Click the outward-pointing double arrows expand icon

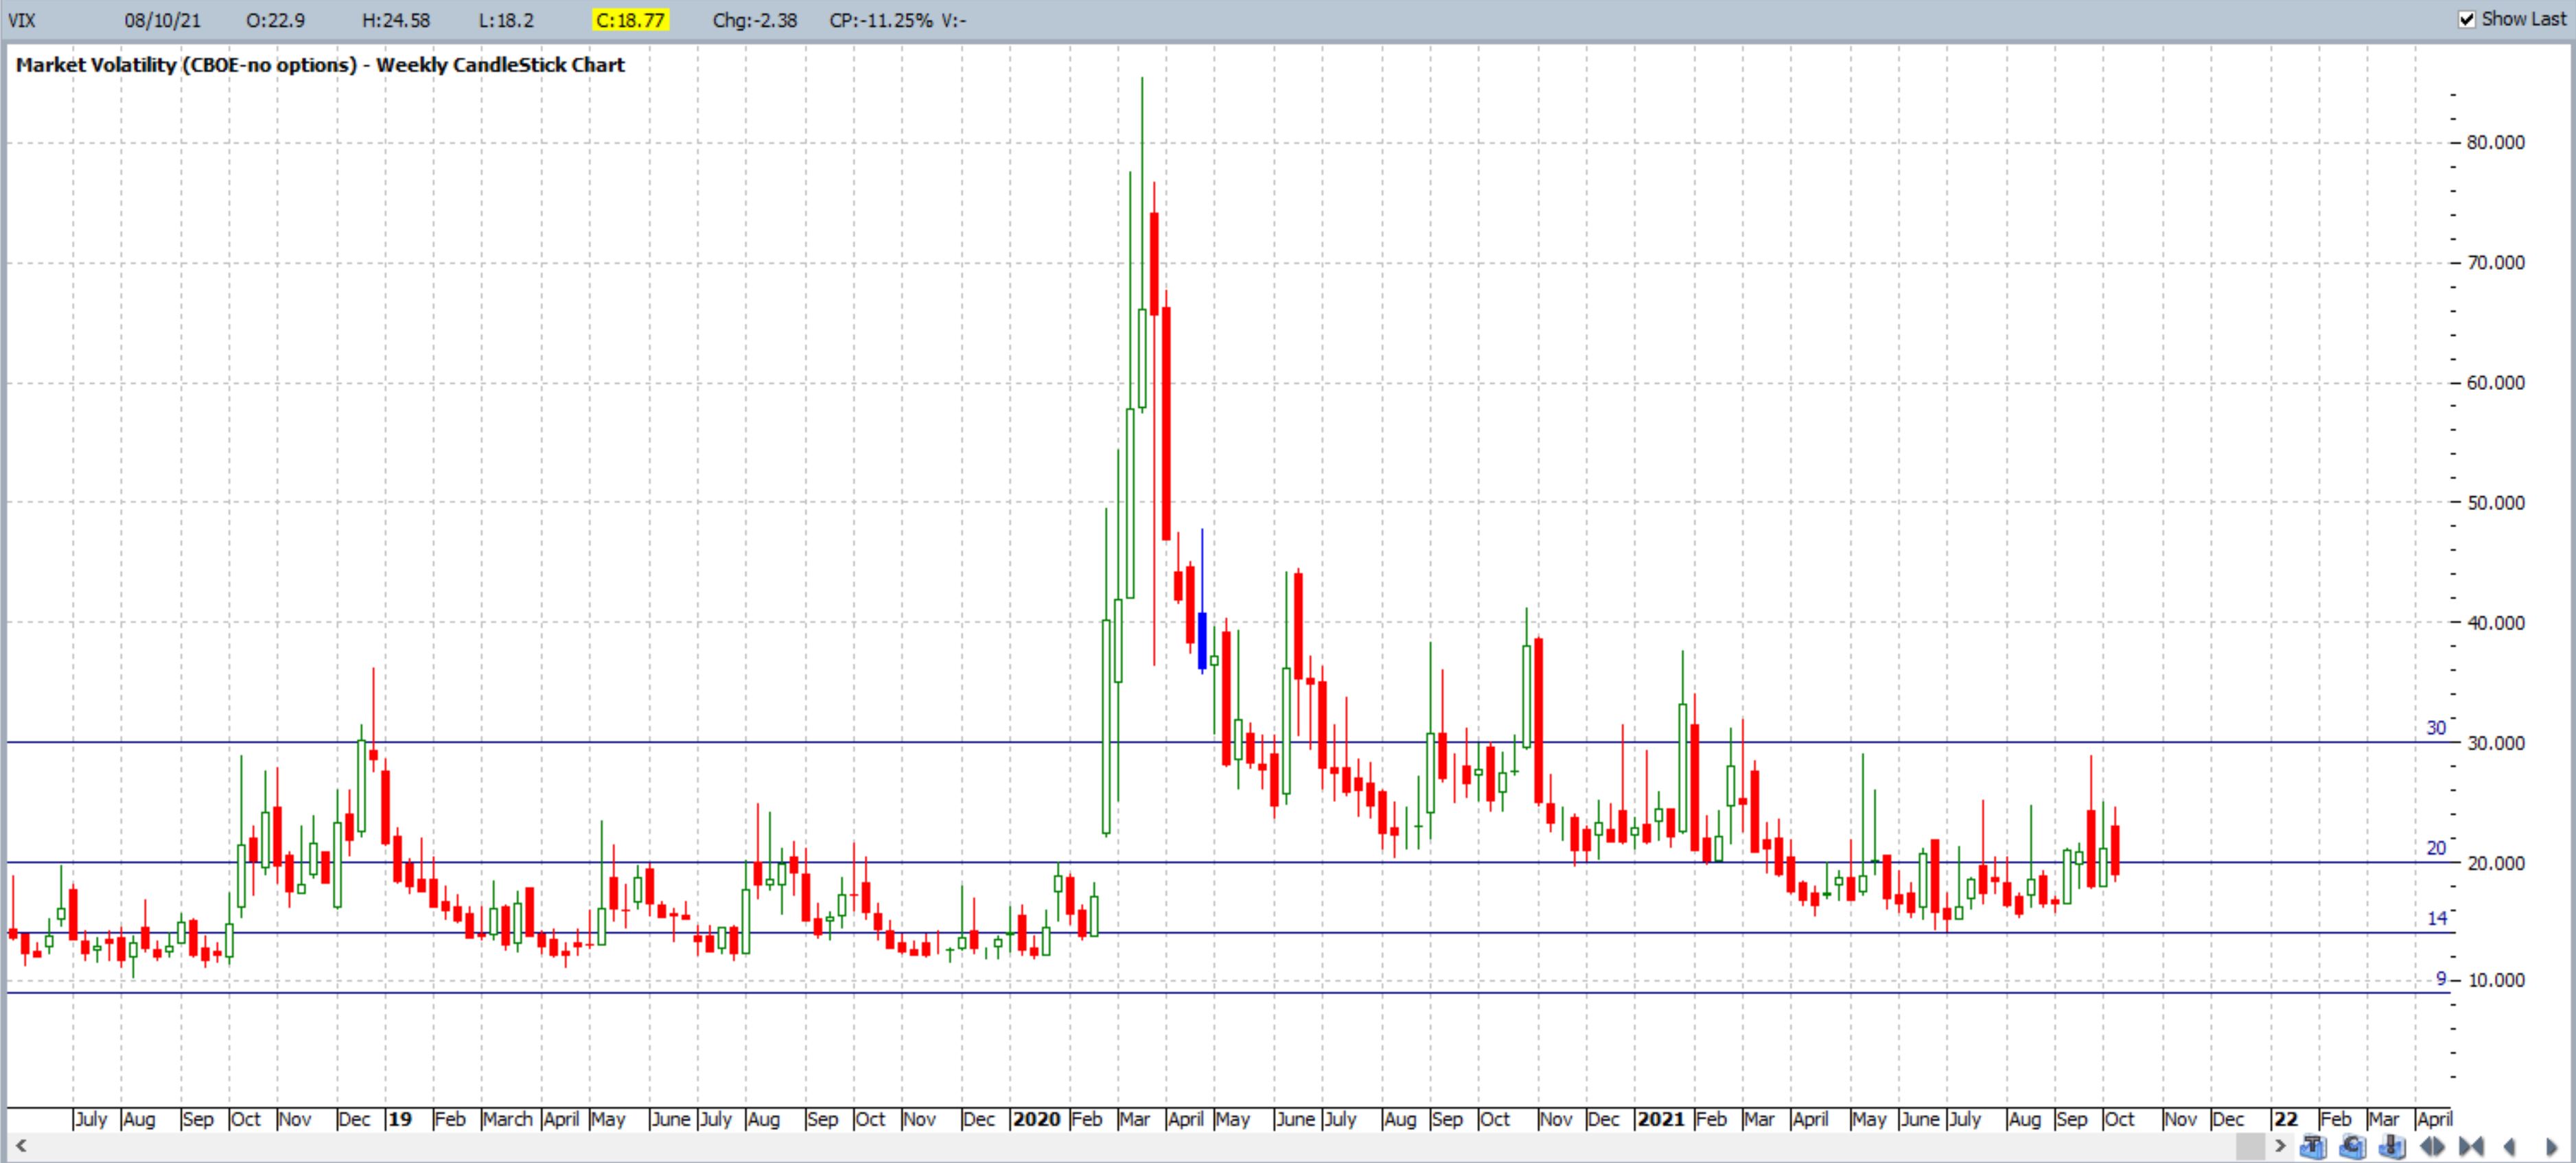[x=2432, y=1146]
